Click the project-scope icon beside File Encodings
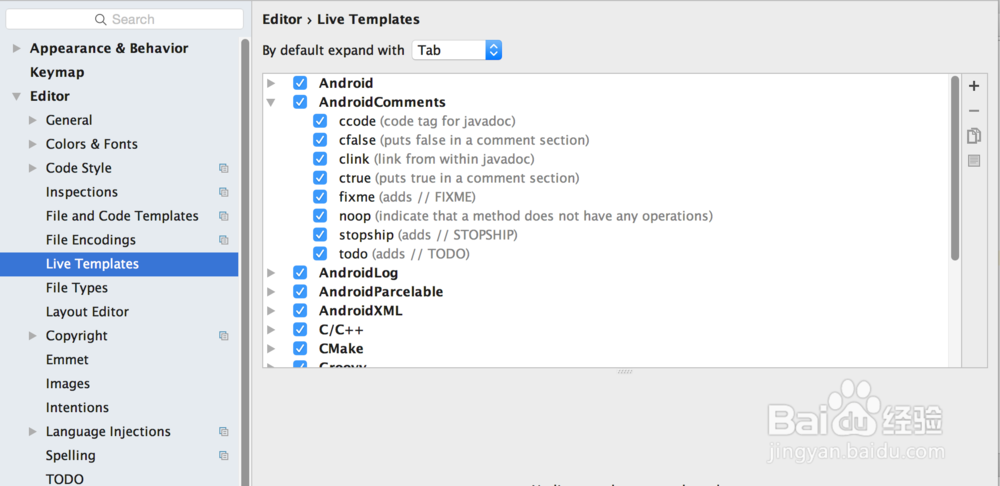The width and height of the screenshot is (1000, 486). 224,240
